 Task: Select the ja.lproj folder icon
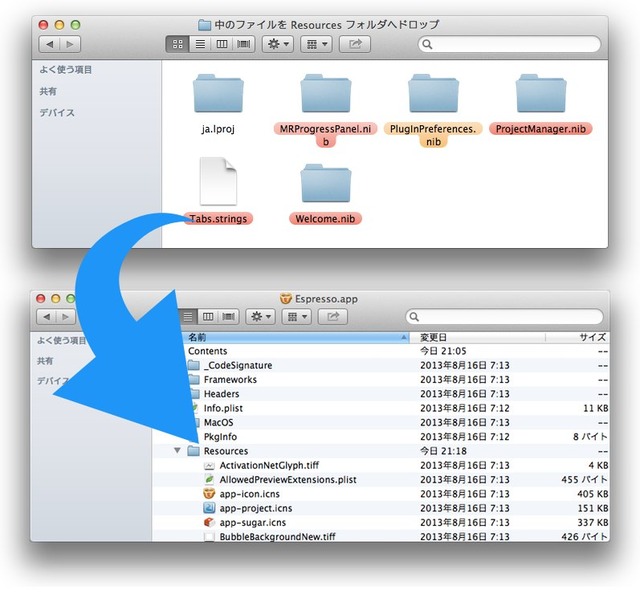[x=218, y=93]
